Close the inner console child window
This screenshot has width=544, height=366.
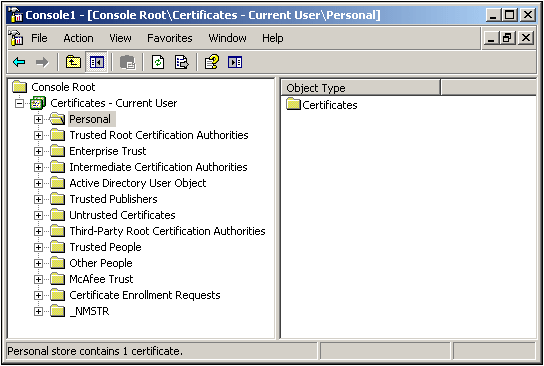pyautogui.click(x=526, y=37)
